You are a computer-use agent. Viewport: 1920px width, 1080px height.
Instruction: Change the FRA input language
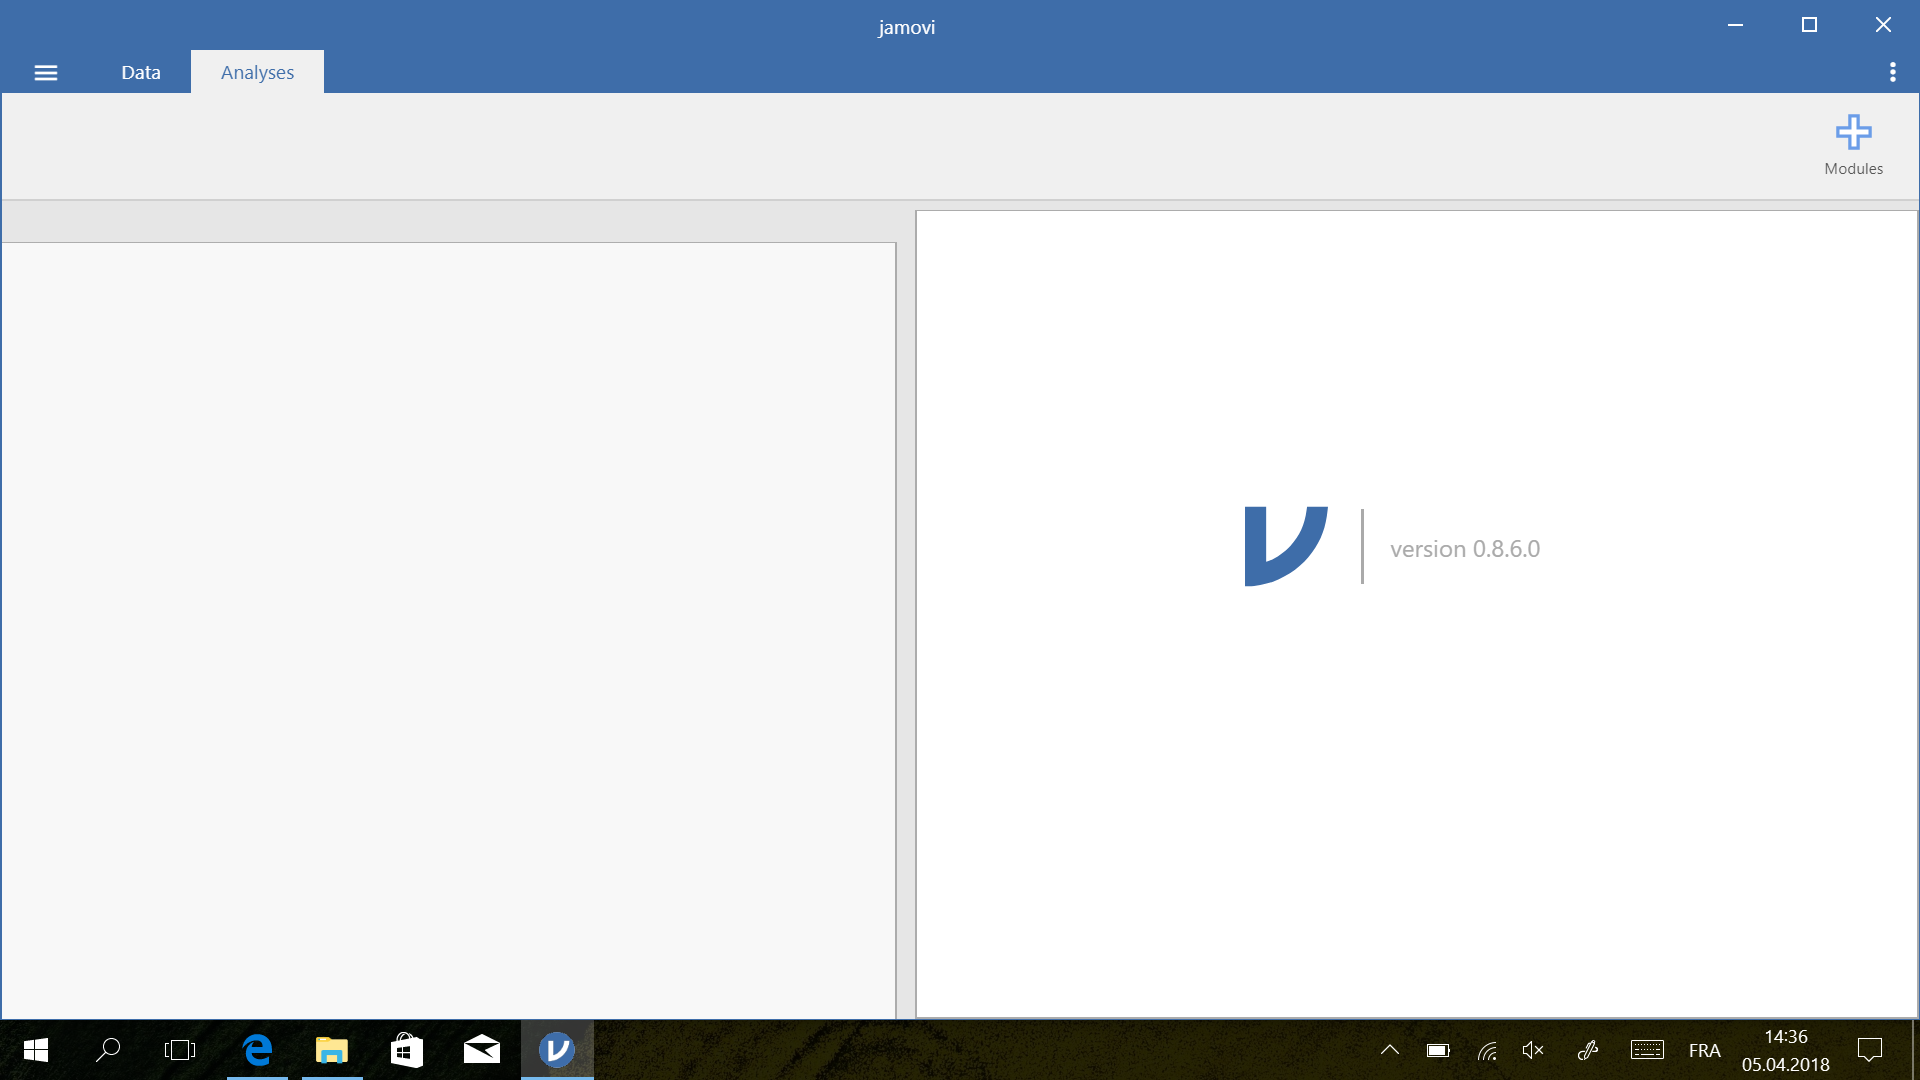click(x=1705, y=1050)
